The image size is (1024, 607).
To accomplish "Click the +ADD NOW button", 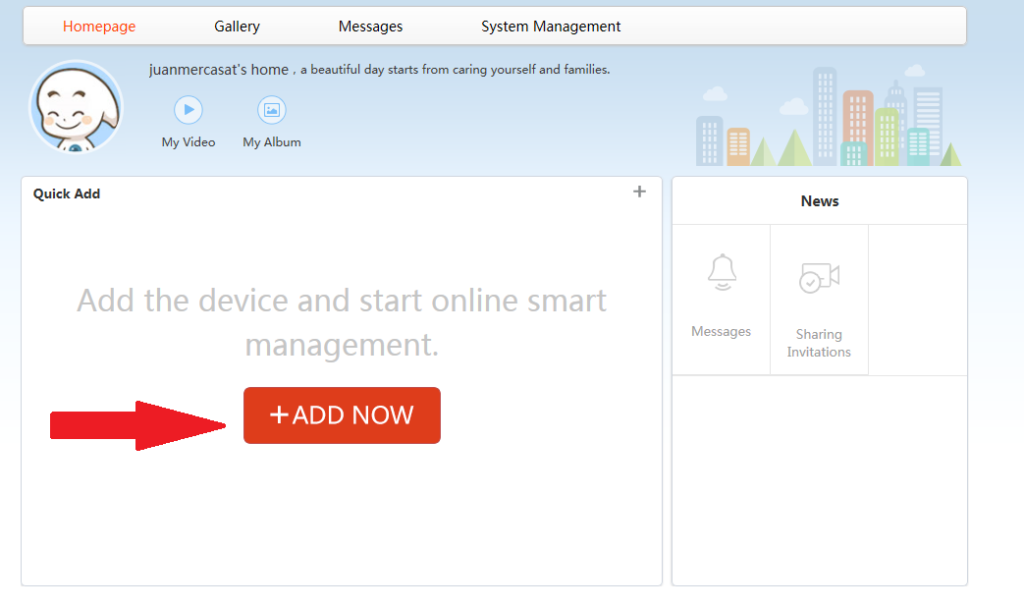I will (342, 415).
